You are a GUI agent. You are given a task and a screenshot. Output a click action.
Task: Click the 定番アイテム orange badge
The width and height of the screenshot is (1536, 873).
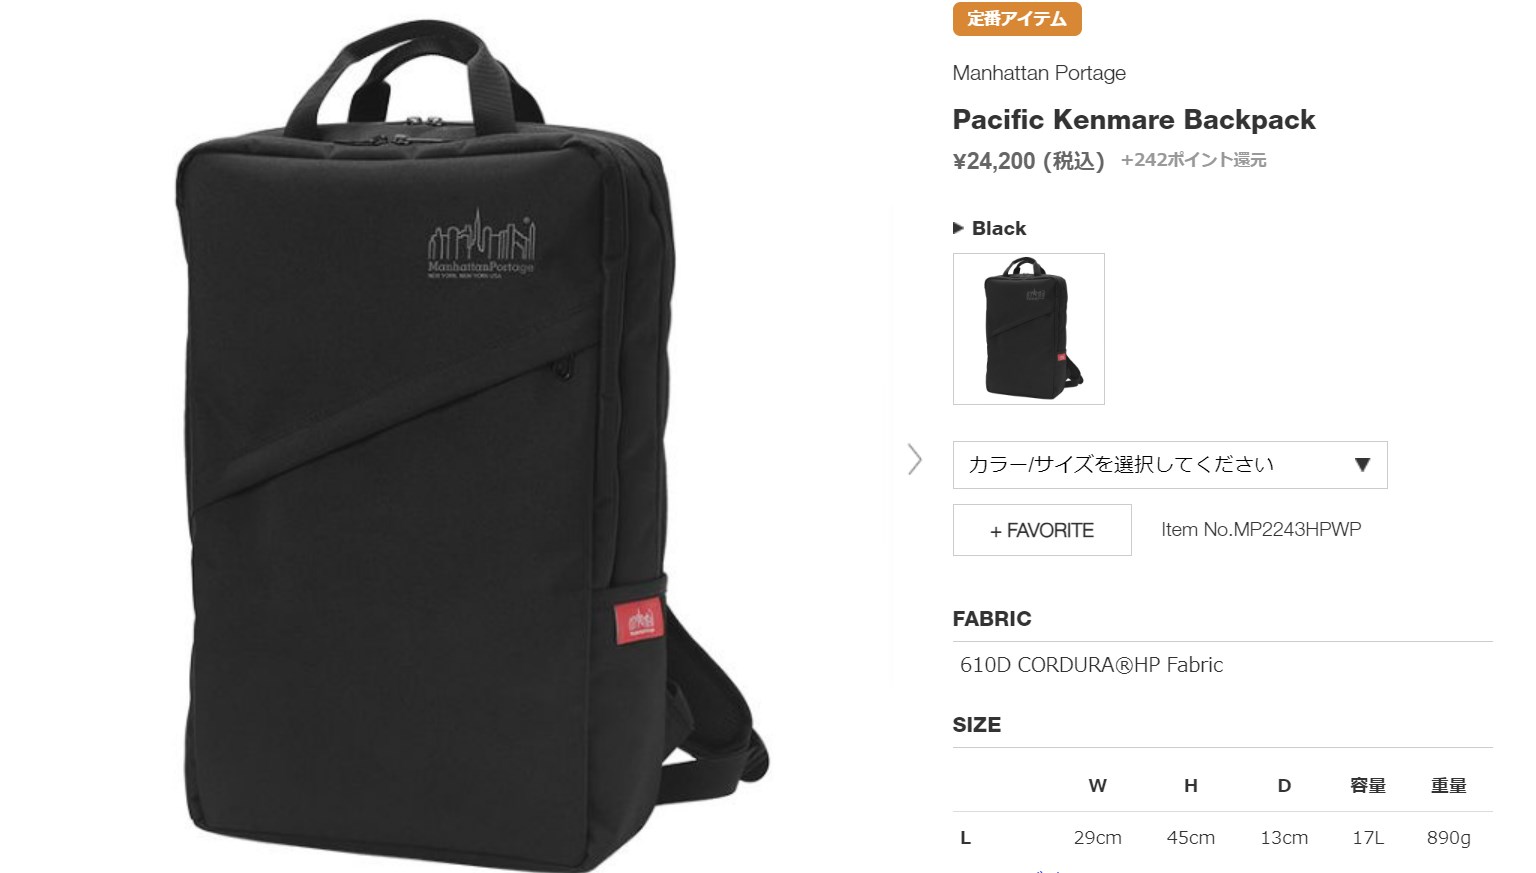(x=1017, y=19)
